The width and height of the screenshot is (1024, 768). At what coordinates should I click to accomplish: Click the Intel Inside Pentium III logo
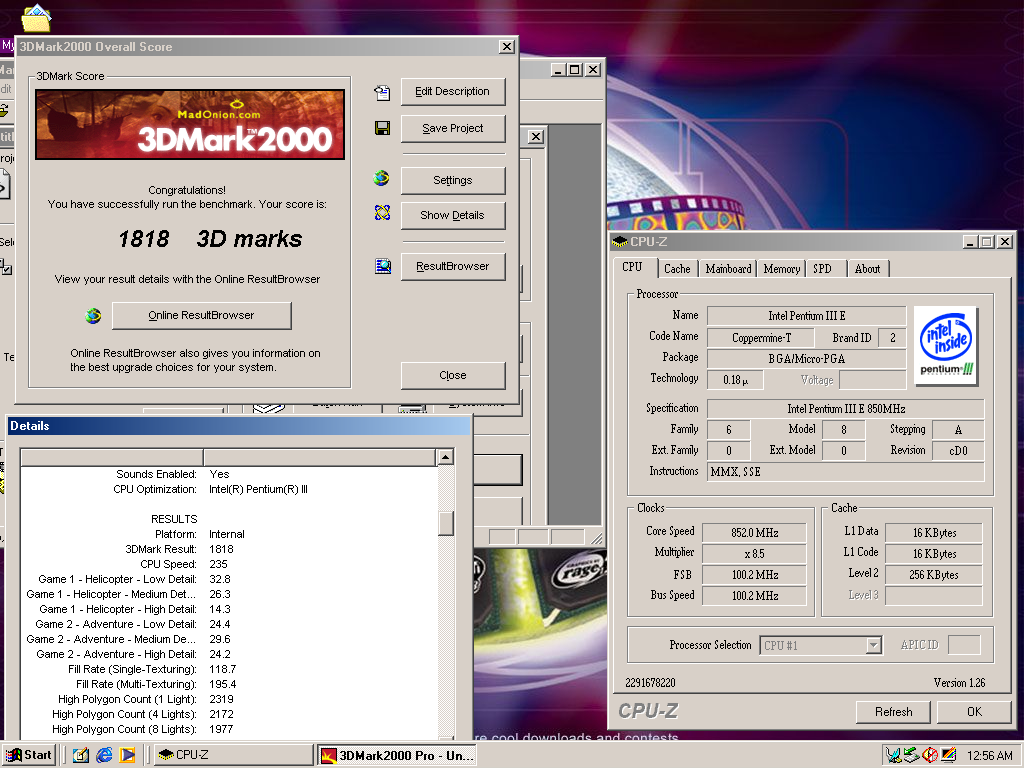point(946,346)
